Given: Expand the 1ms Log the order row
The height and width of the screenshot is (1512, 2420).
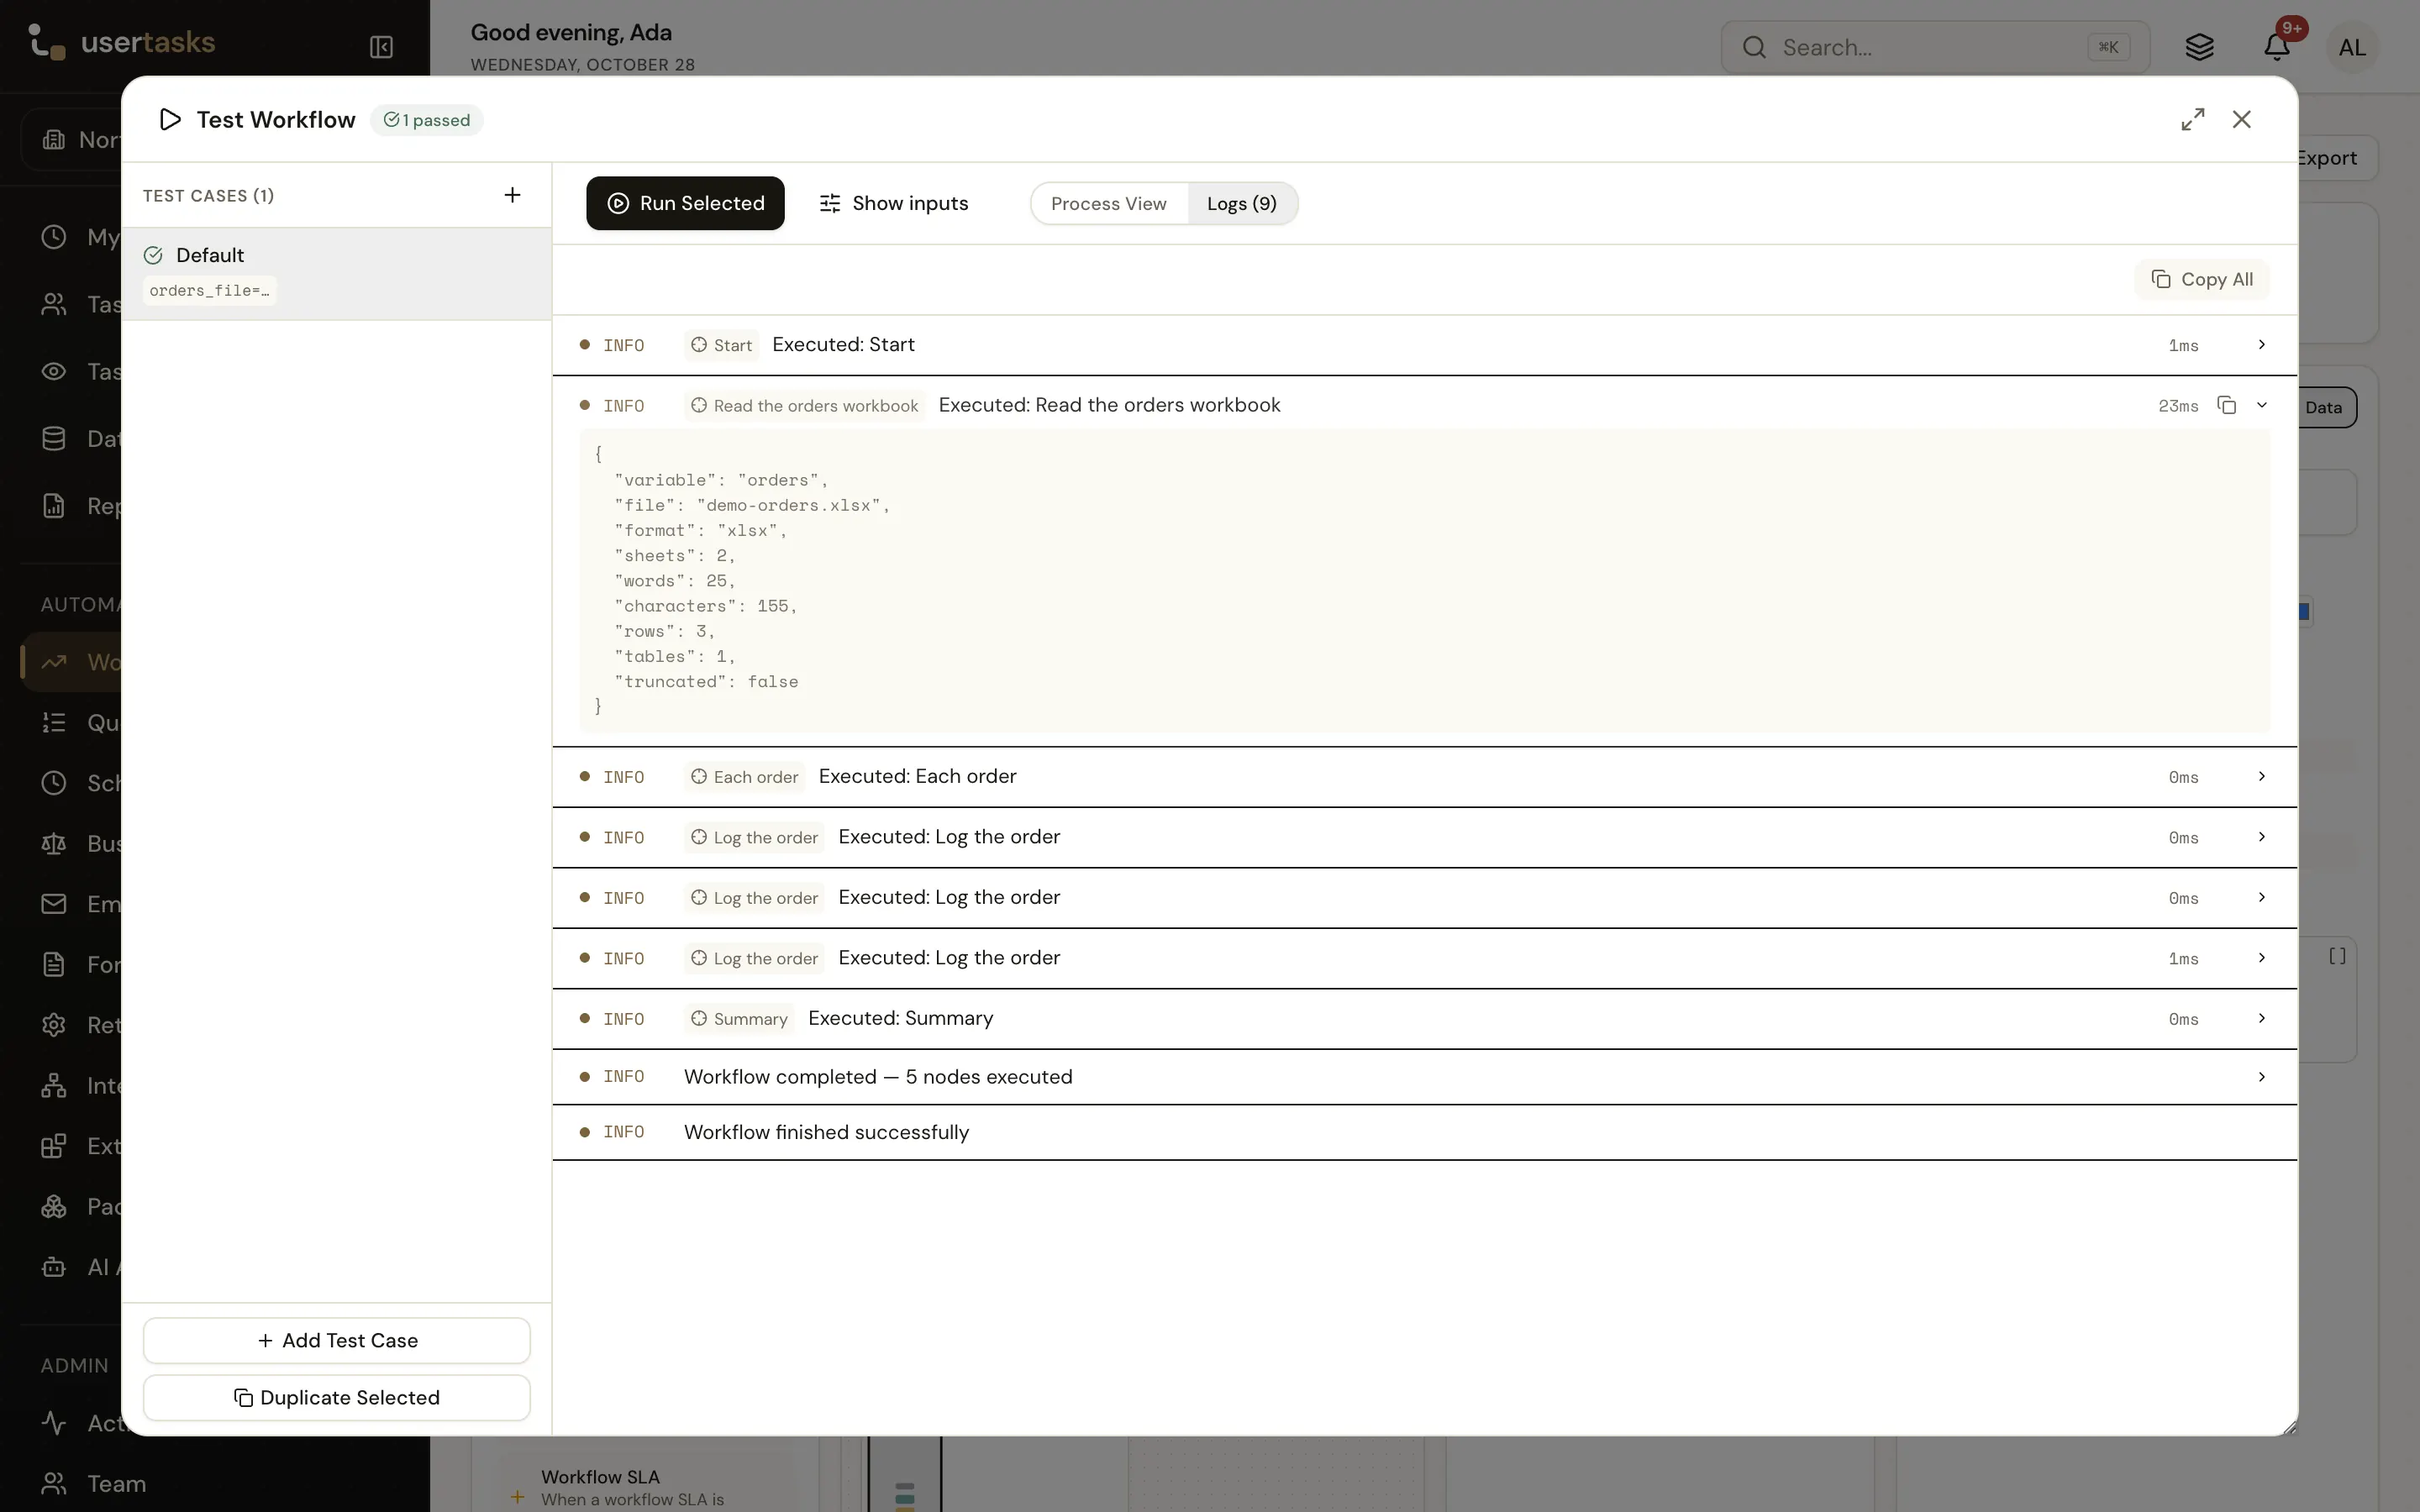Looking at the screenshot, I should point(2261,957).
